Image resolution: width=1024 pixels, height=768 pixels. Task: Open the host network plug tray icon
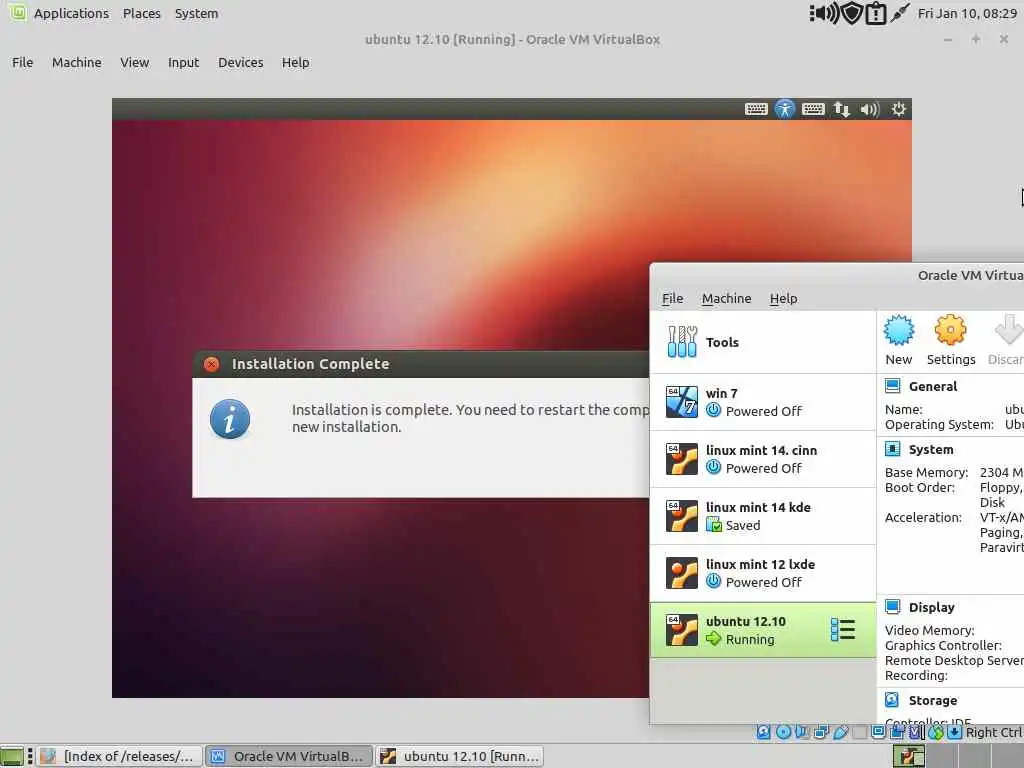[x=900, y=13]
